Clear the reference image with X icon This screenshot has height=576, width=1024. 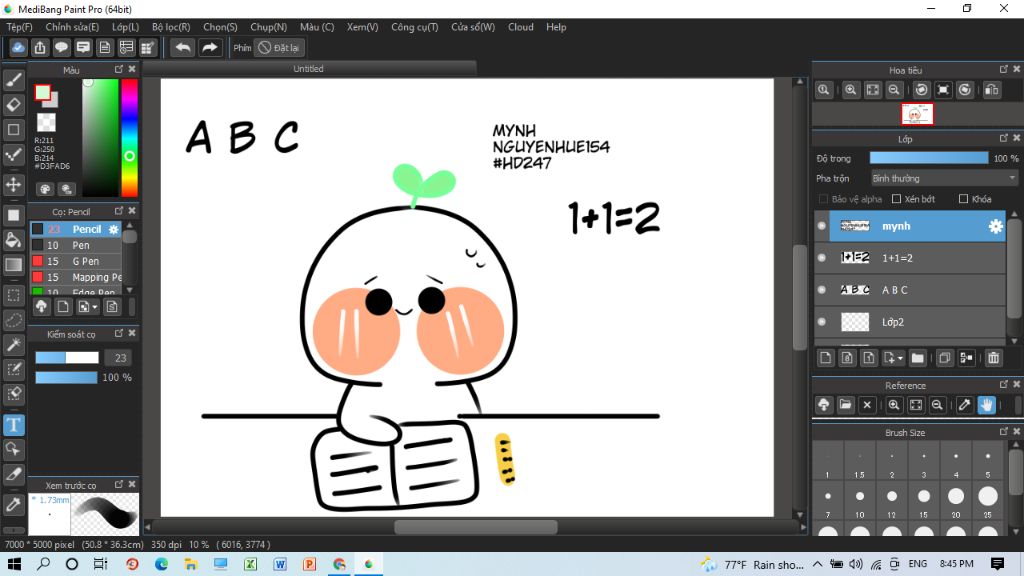867,405
